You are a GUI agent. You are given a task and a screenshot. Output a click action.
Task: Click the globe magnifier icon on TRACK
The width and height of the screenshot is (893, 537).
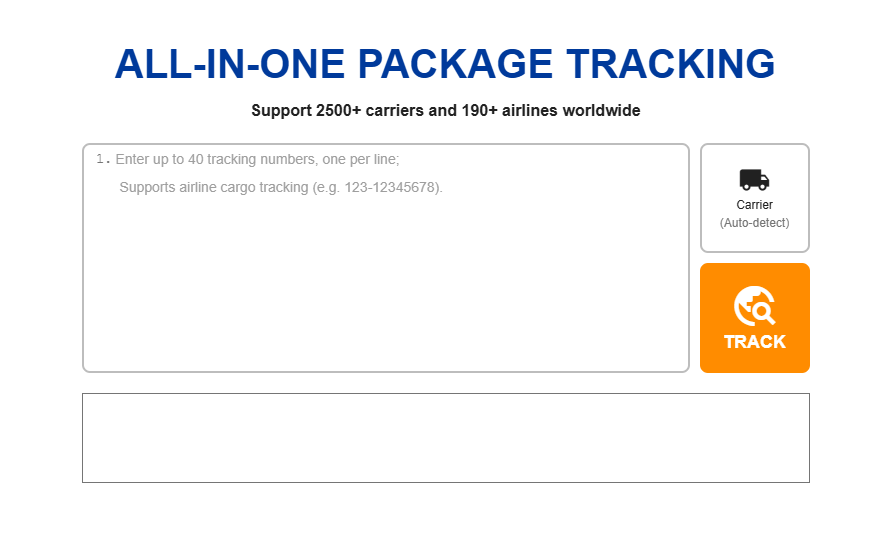pyautogui.click(x=755, y=306)
